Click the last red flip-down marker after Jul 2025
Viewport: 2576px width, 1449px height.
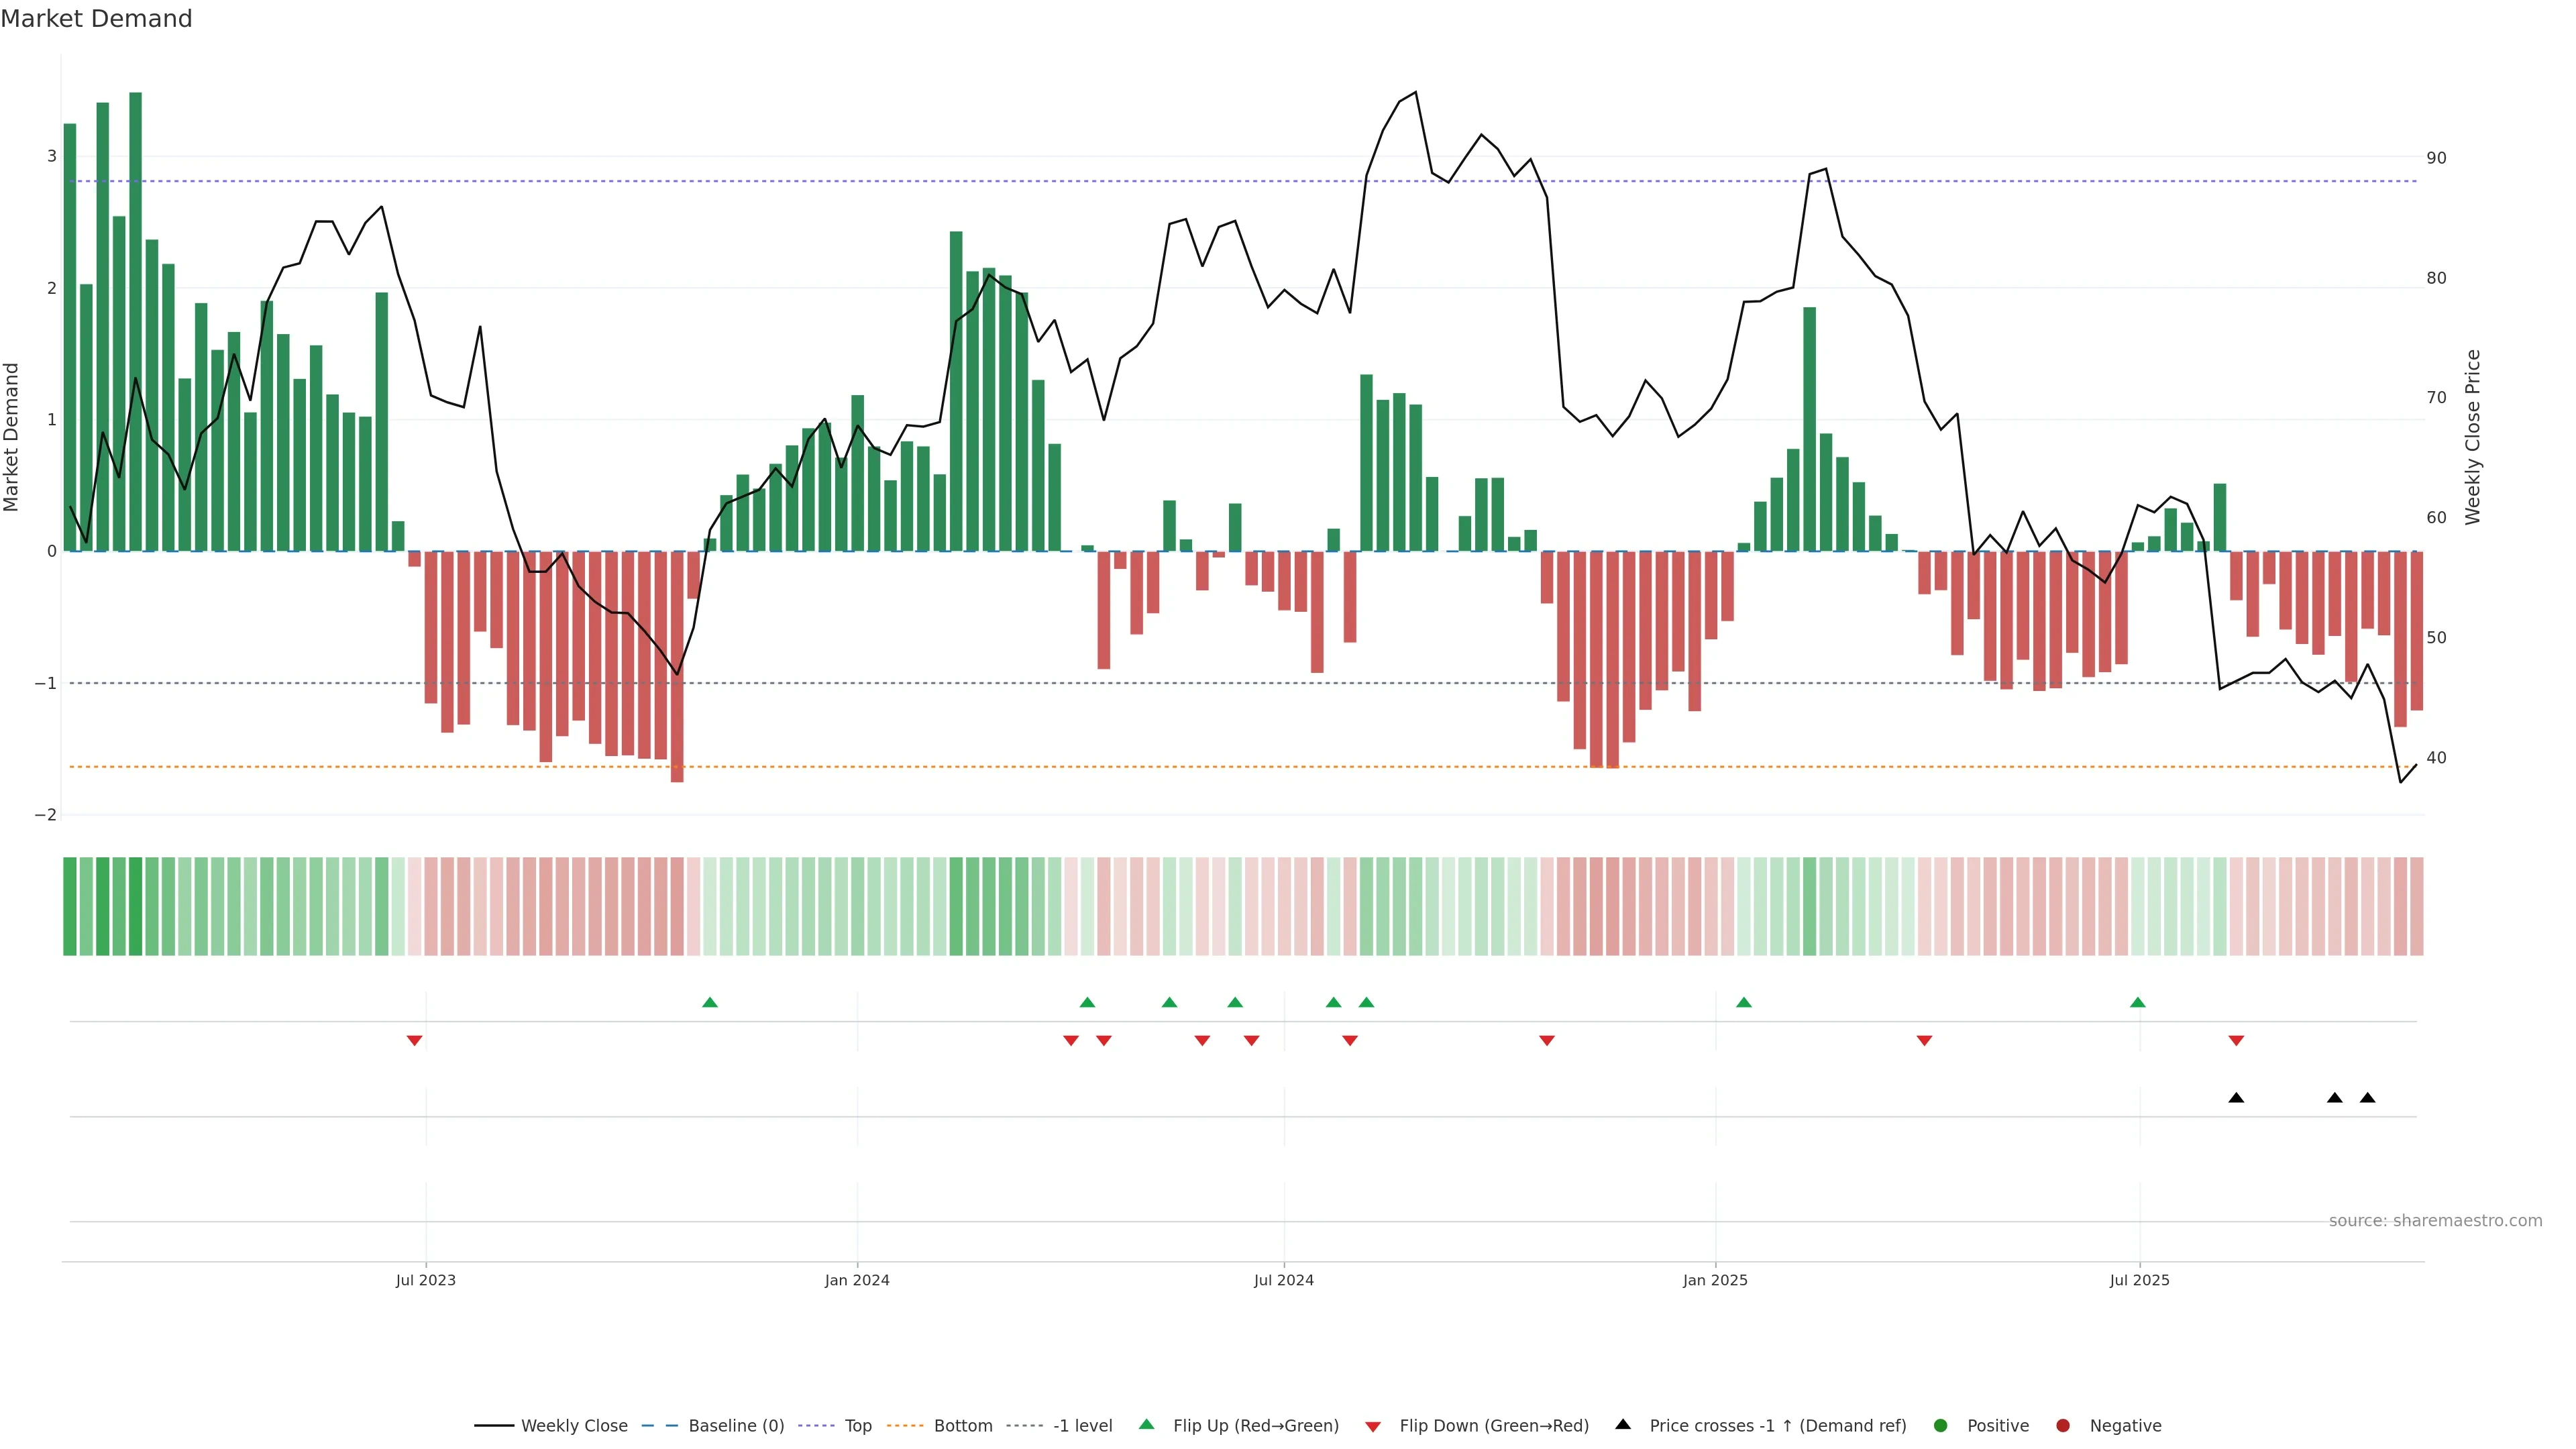[2236, 1041]
